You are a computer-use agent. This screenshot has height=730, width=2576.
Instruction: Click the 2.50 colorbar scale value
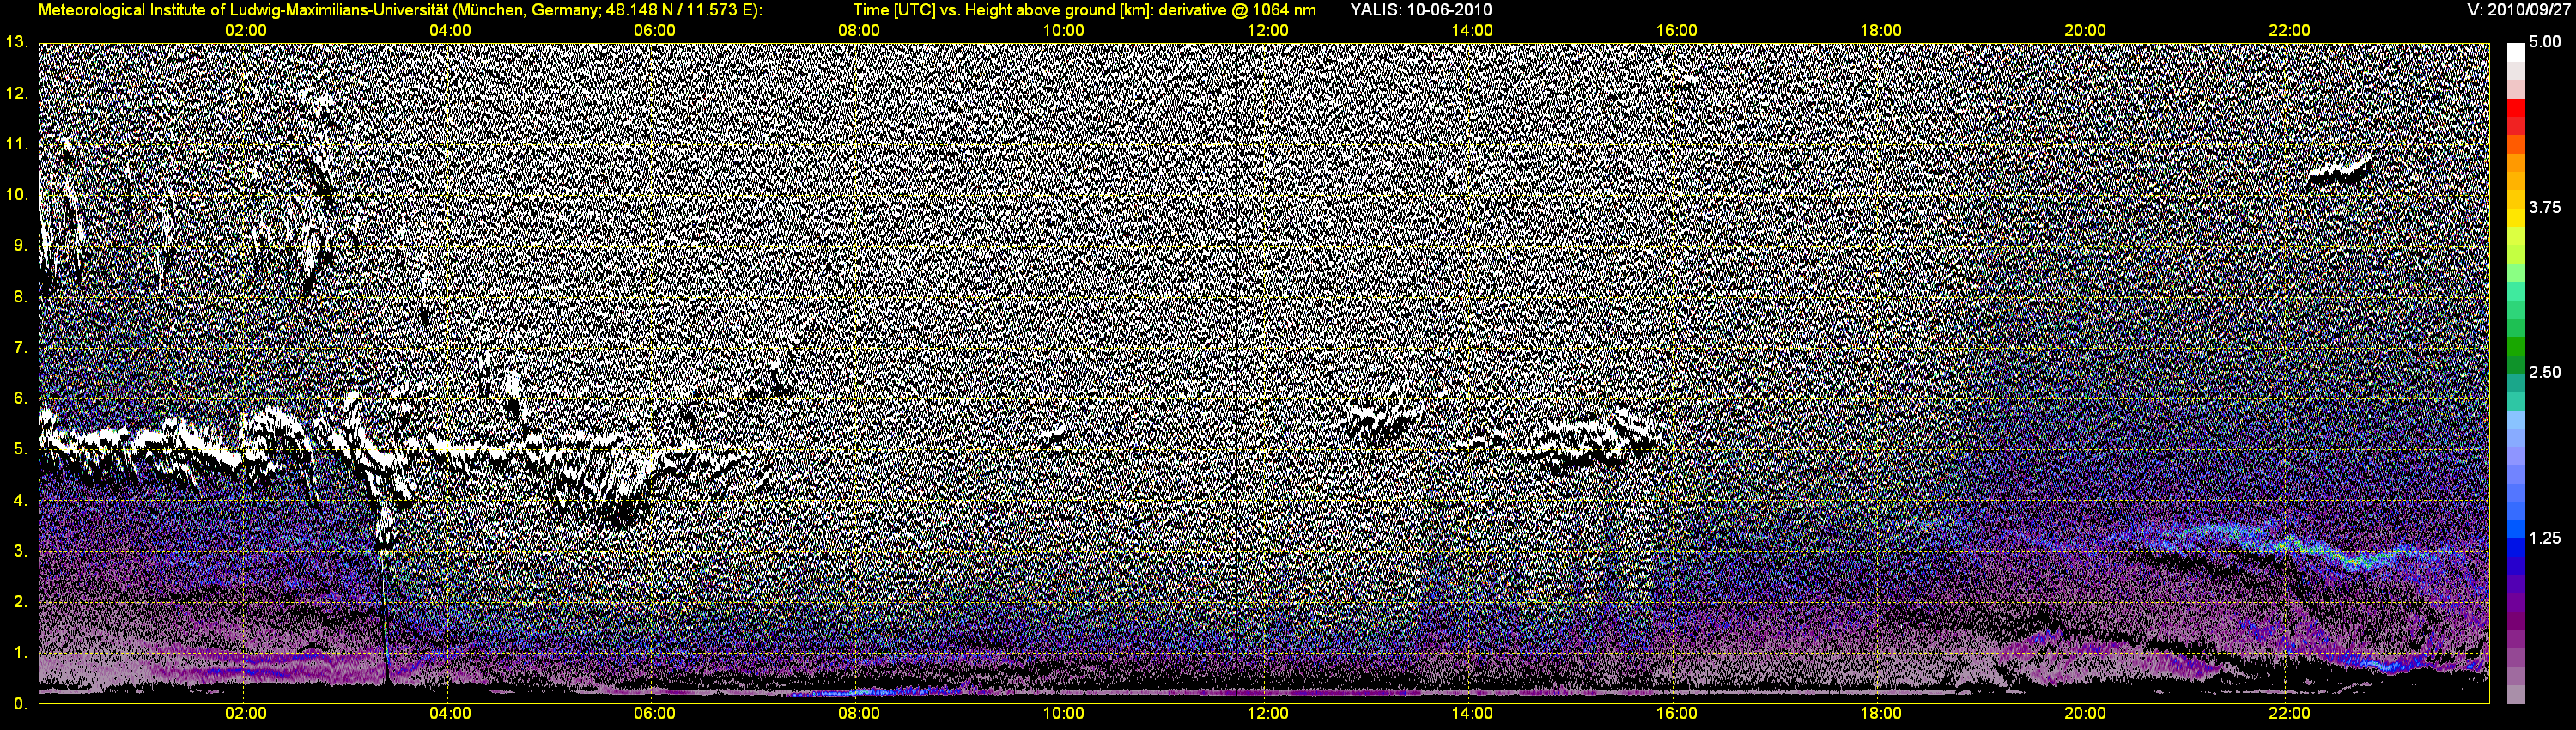click(2545, 372)
